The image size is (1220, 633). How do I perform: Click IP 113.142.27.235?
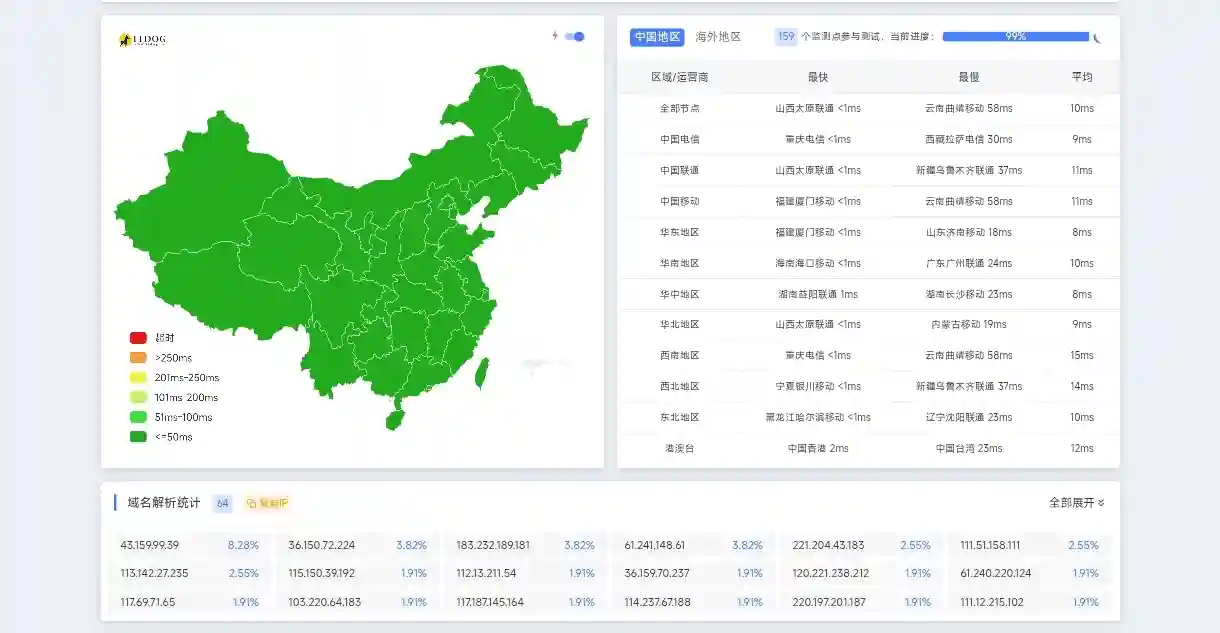click(x=154, y=573)
